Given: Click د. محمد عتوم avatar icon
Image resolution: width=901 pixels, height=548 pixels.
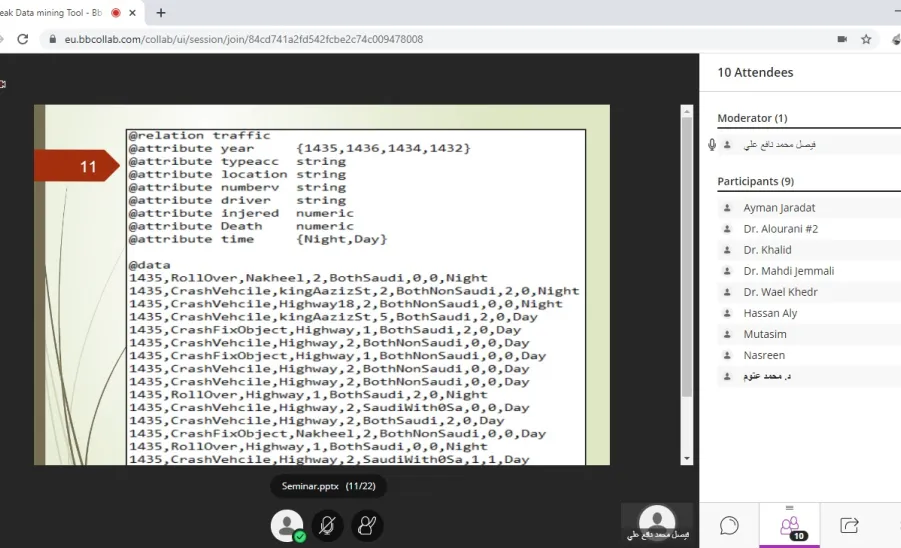Looking at the screenshot, I should 727,376.
